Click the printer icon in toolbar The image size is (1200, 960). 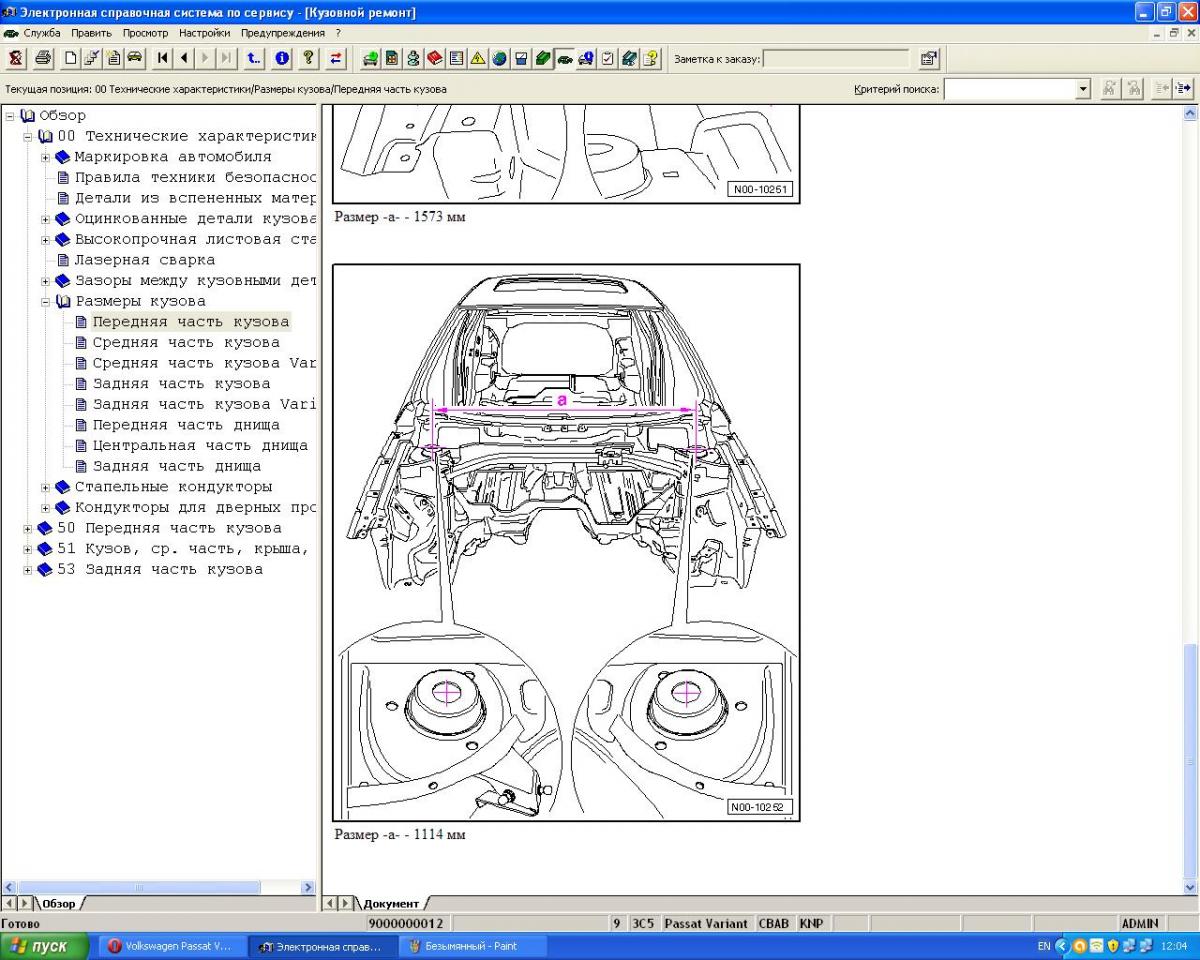(43, 58)
